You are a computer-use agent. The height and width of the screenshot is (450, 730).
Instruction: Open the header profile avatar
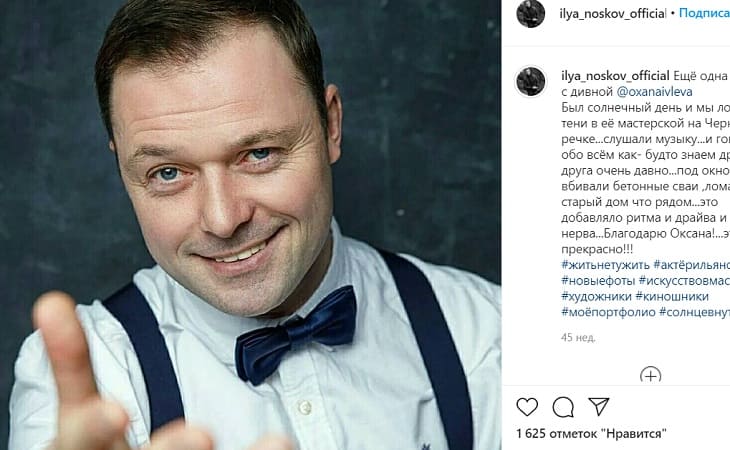531,13
